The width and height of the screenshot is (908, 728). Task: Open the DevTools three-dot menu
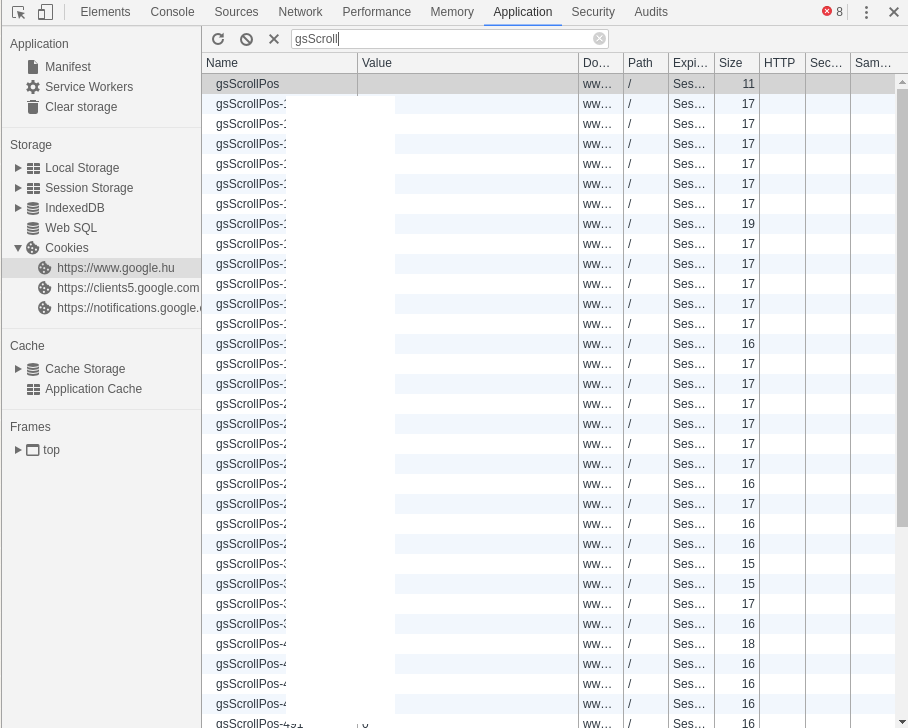(866, 12)
